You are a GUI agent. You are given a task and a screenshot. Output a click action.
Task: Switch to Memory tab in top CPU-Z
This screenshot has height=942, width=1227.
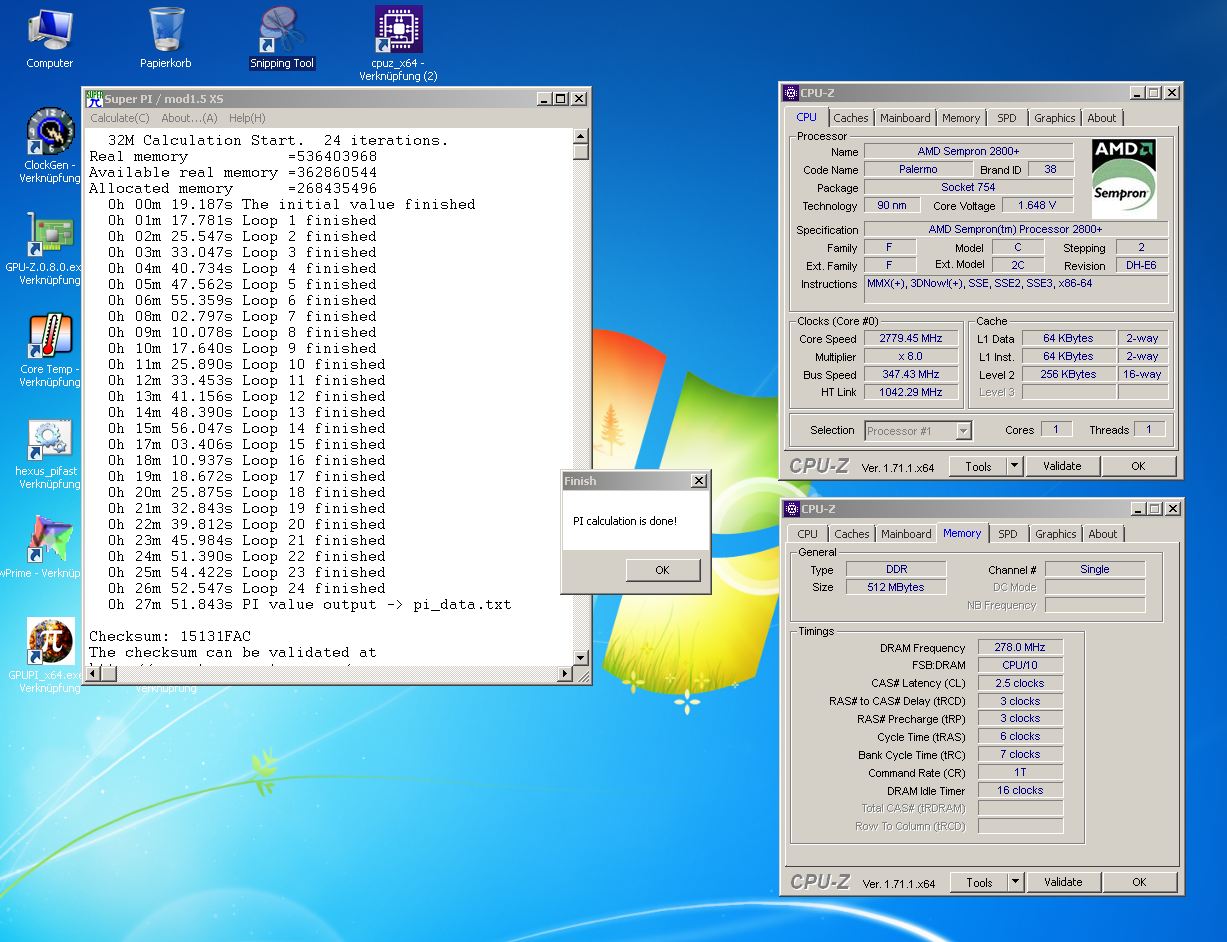click(x=961, y=118)
